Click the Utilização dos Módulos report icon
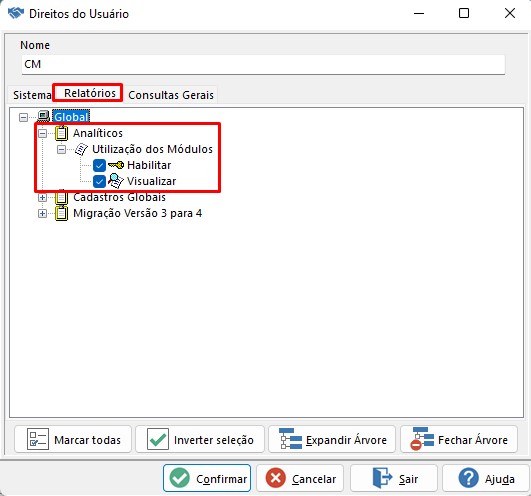 [81, 149]
